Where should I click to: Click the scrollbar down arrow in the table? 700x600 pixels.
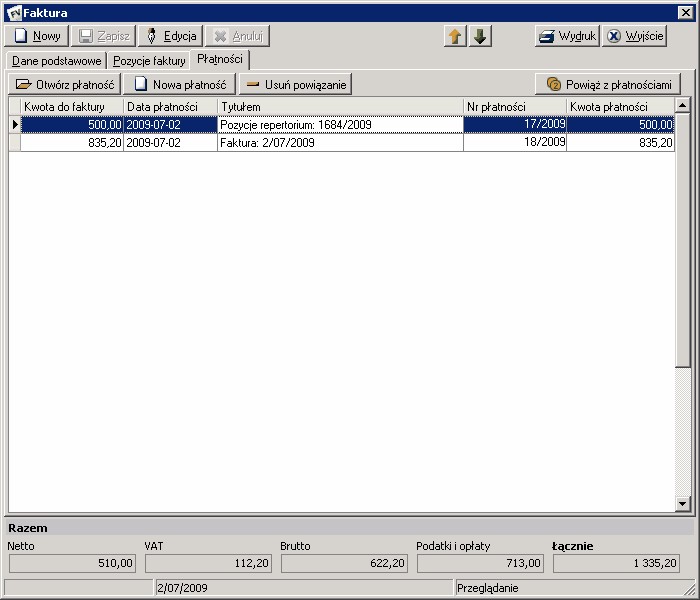coord(683,504)
